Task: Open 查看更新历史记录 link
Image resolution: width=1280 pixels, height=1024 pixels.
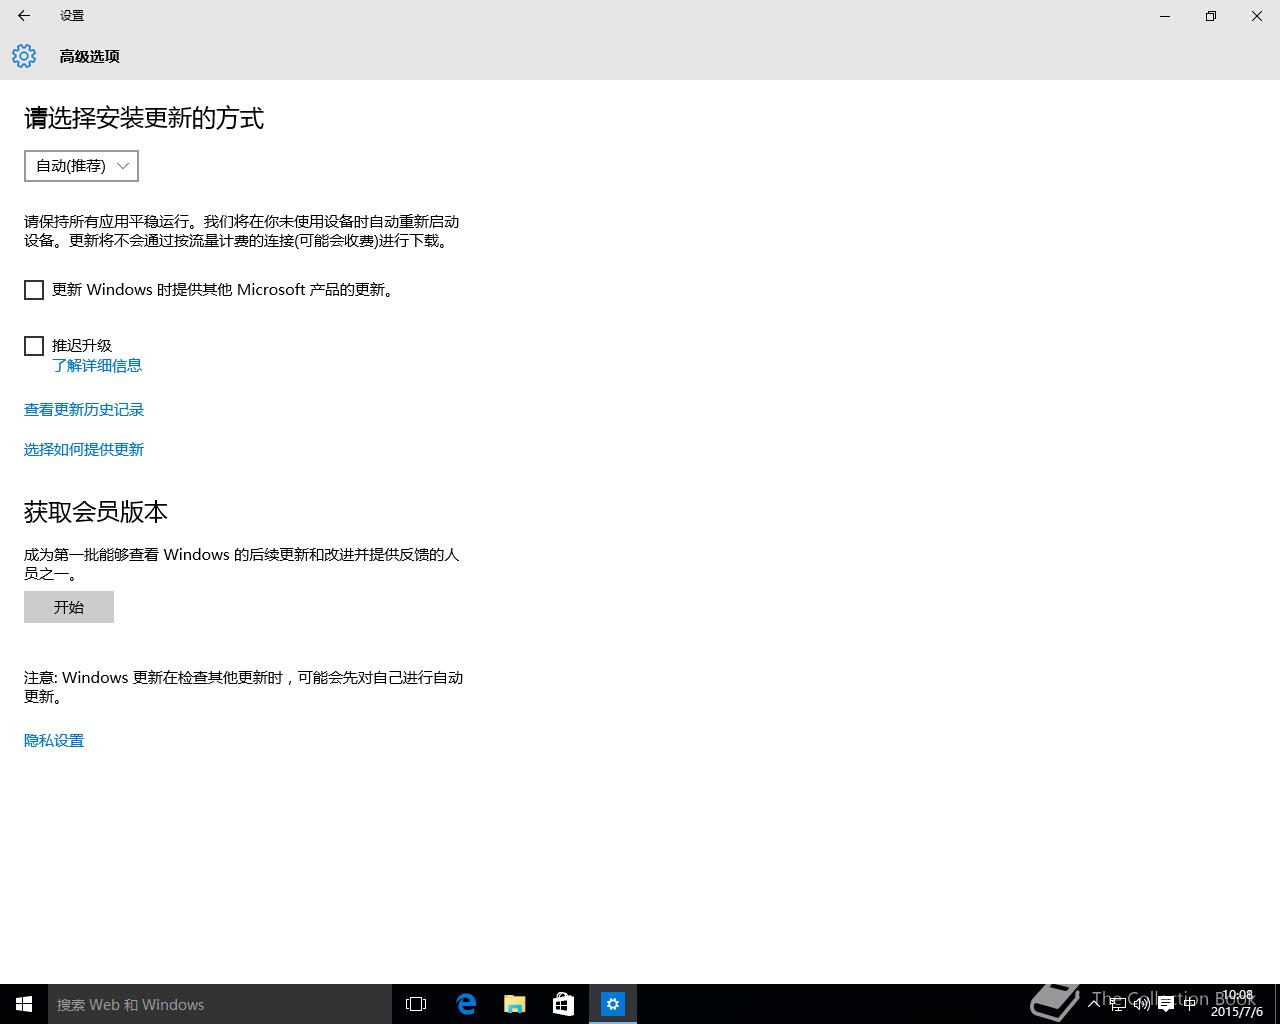Action: (84, 410)
